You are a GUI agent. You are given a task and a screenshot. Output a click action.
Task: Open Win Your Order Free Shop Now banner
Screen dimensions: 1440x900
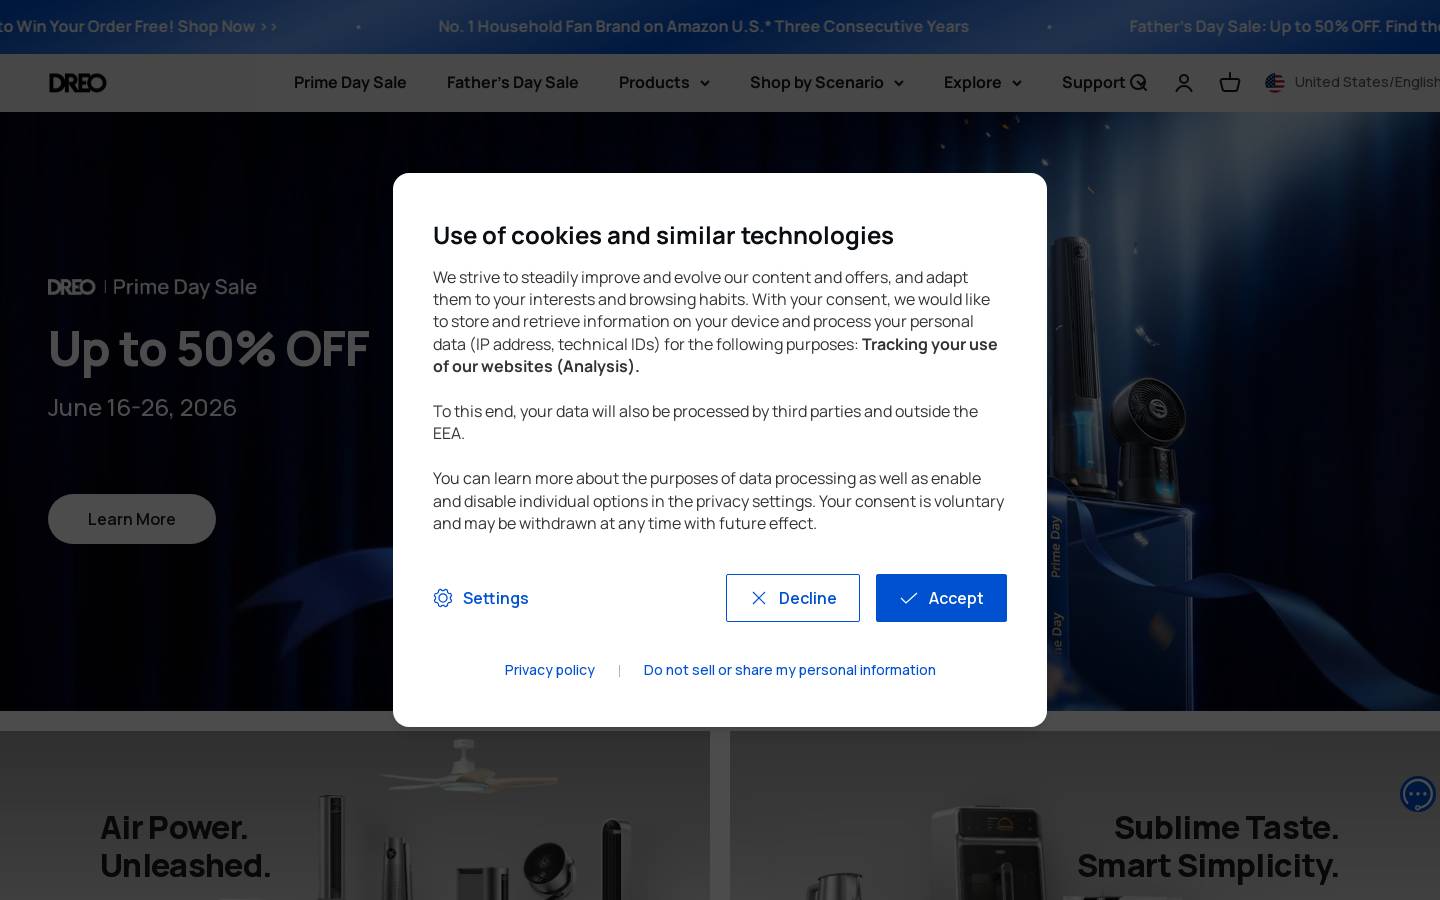coord(138,26)
